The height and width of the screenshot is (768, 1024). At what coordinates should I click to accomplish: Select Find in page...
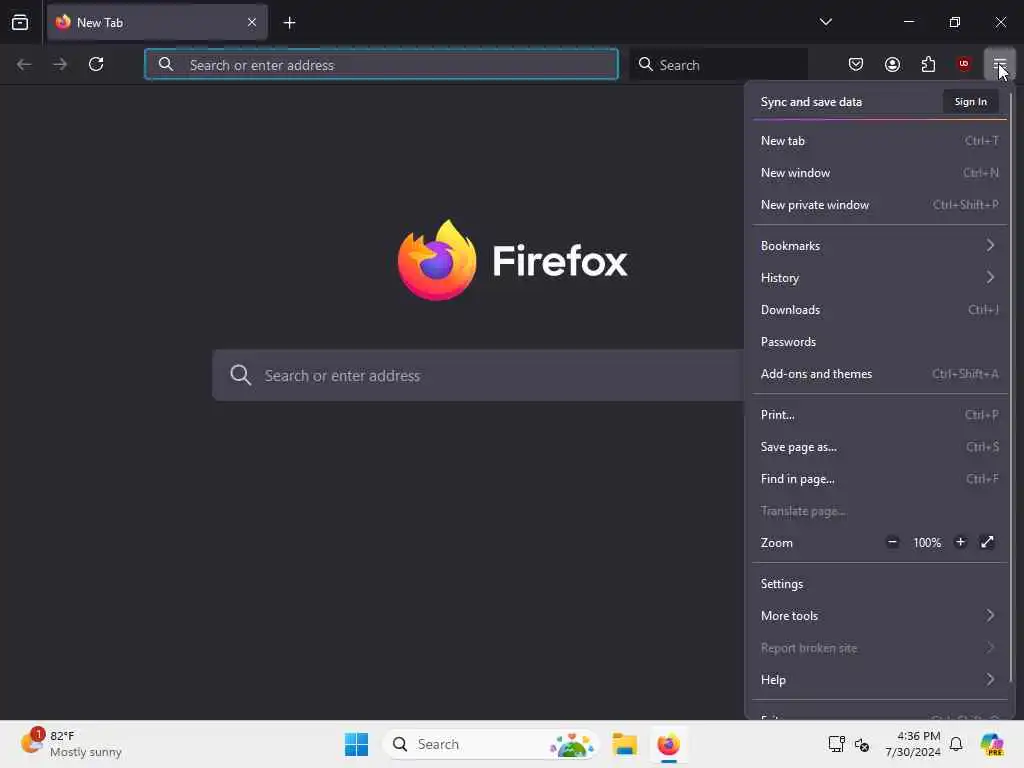pyautogui.click(x=880, y=479)
